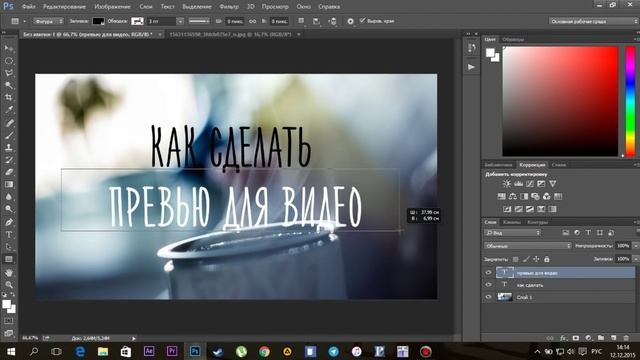Create a new layer from Layers panel
This screenshot has height=360, width=640.
pos(613,338)
